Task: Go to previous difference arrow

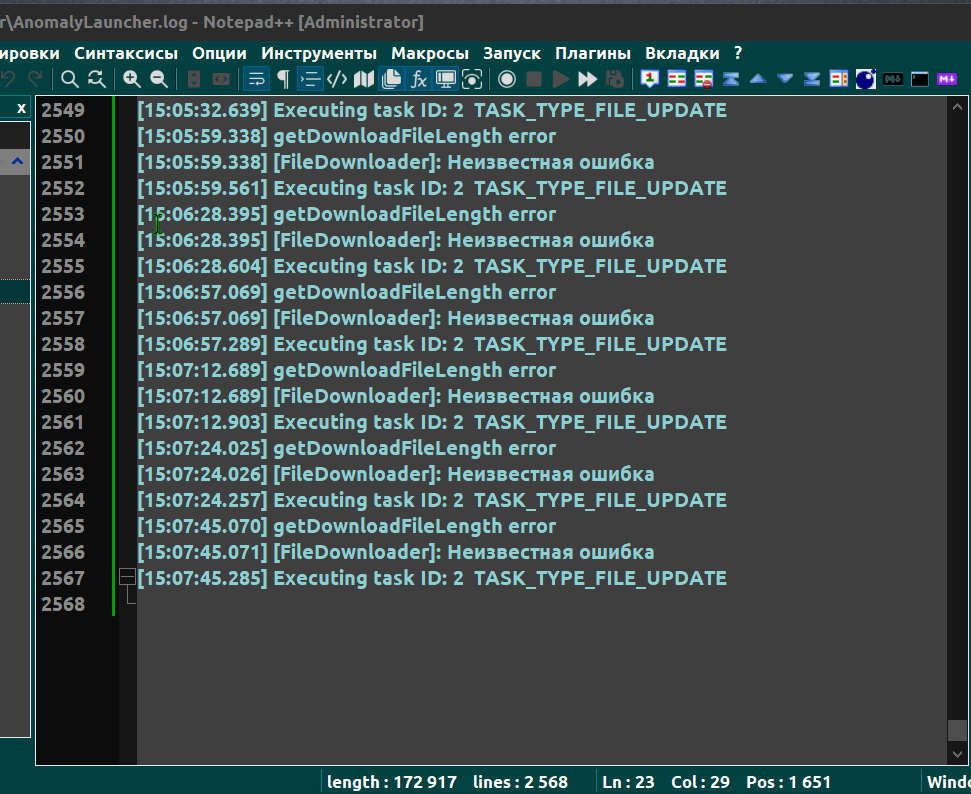Action: pos(758,79)
